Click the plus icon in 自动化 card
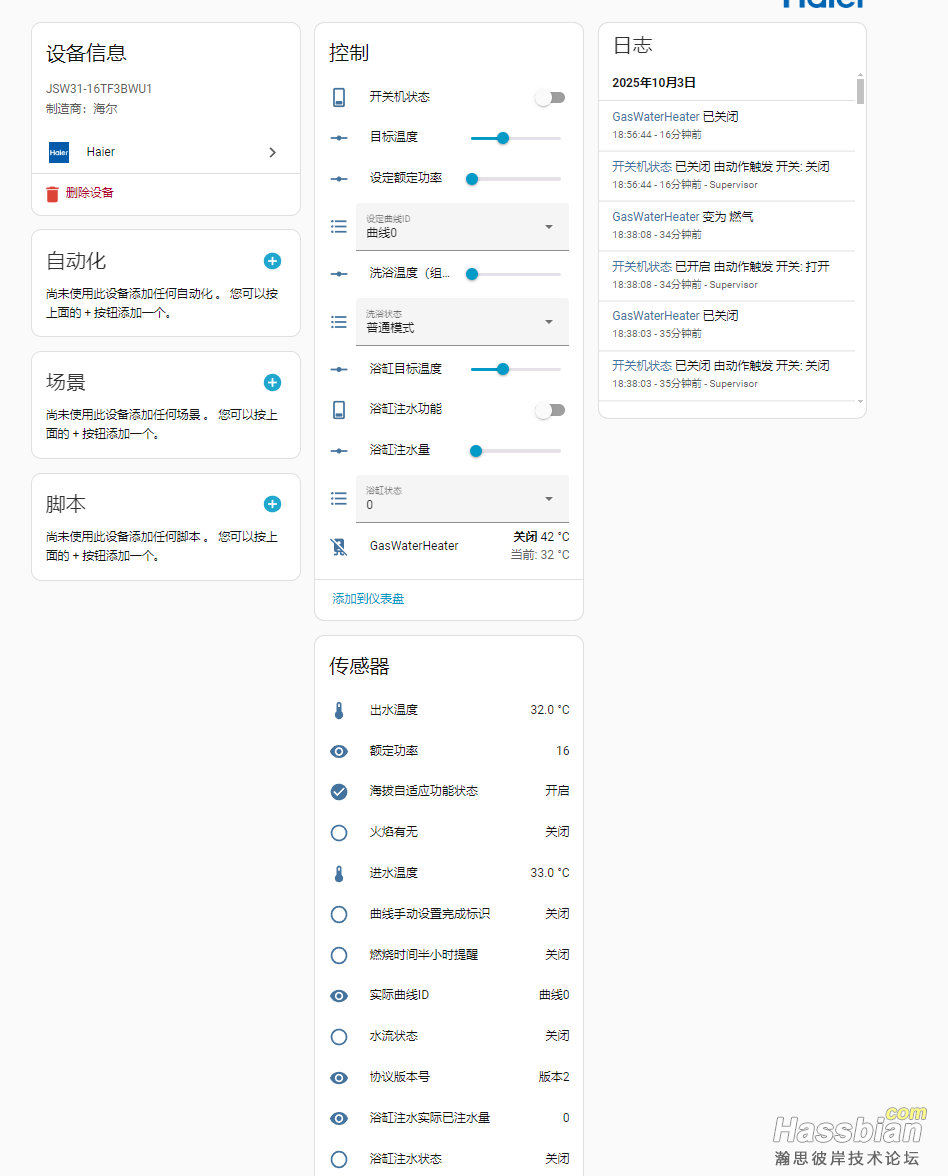 [x=272, y=261]
